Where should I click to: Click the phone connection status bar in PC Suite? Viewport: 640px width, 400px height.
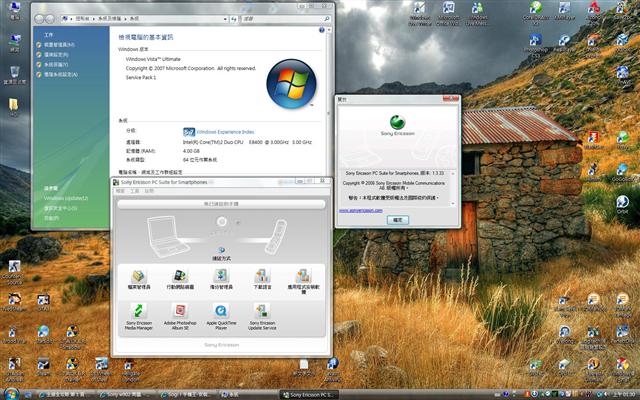click(221, 204)
